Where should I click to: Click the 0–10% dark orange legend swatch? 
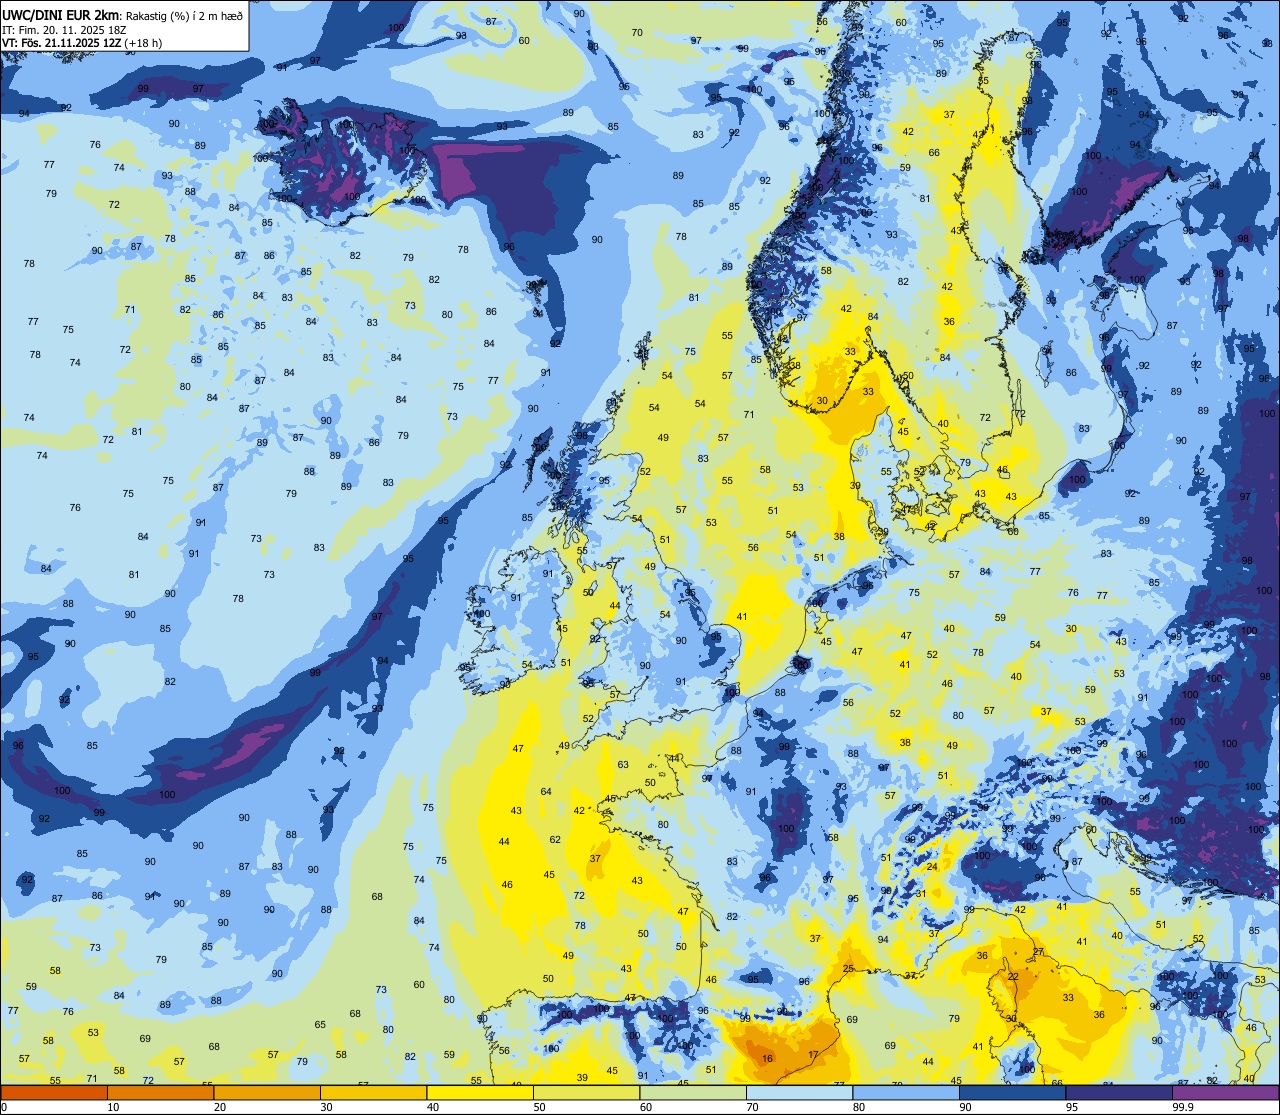coord(54,1092)
